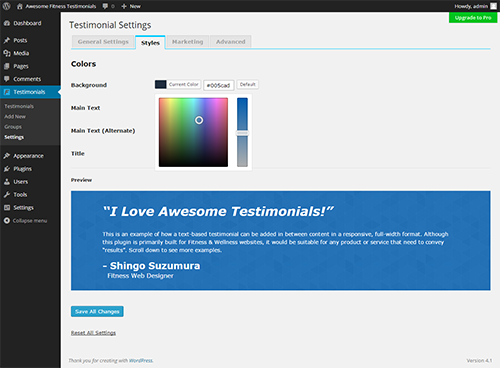The image size is (500, 368).
Task: Click the Users person icon
Action: pos(7,182)
